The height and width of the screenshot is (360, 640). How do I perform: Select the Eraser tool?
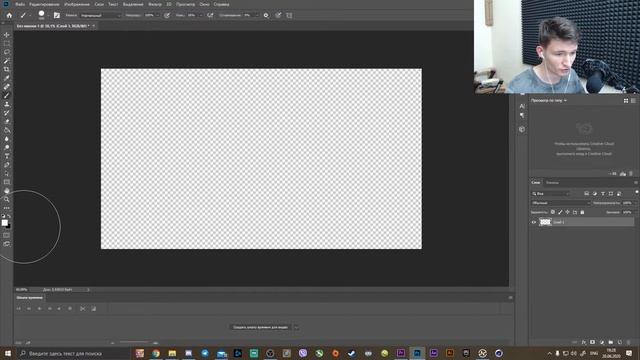click(7, 121)
